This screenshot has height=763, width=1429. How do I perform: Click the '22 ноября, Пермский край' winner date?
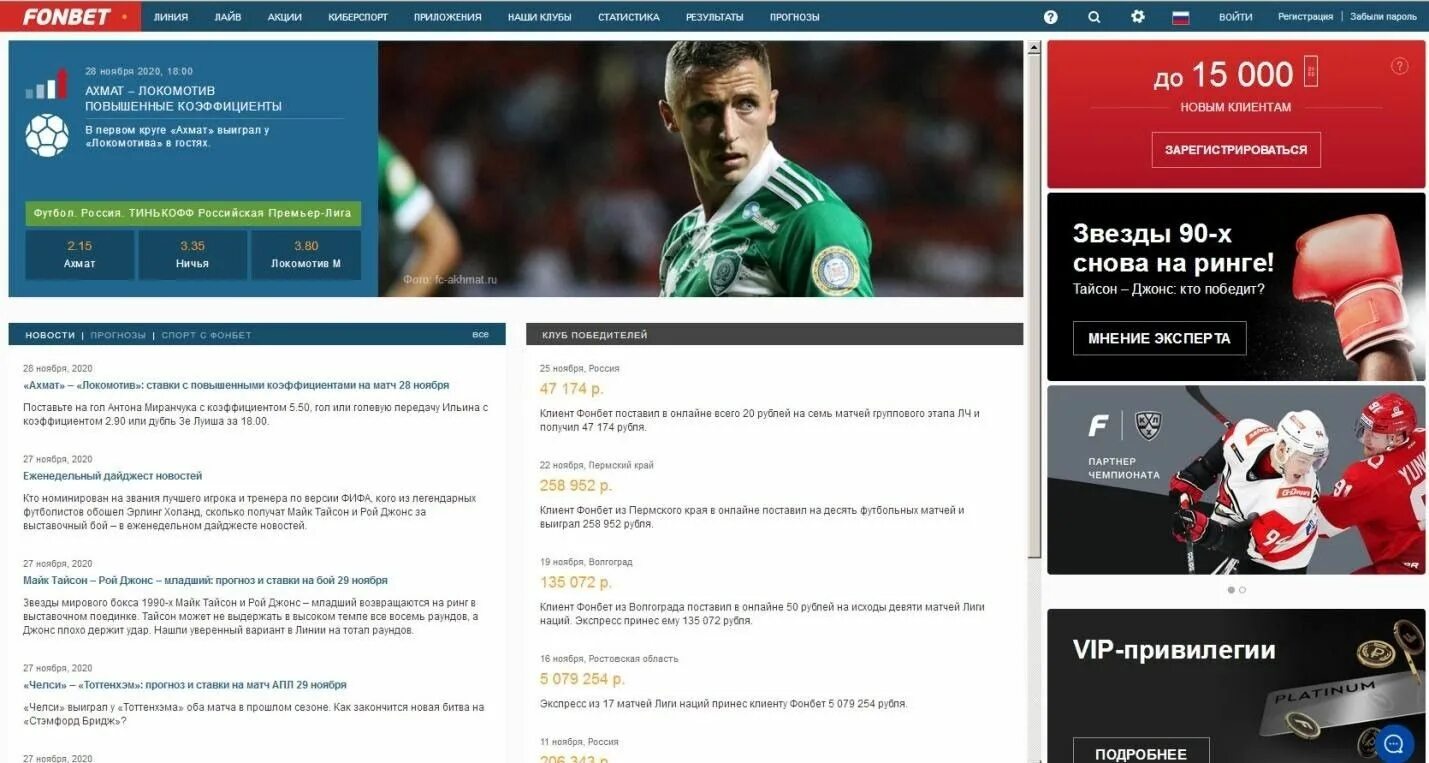pos(597,465)
